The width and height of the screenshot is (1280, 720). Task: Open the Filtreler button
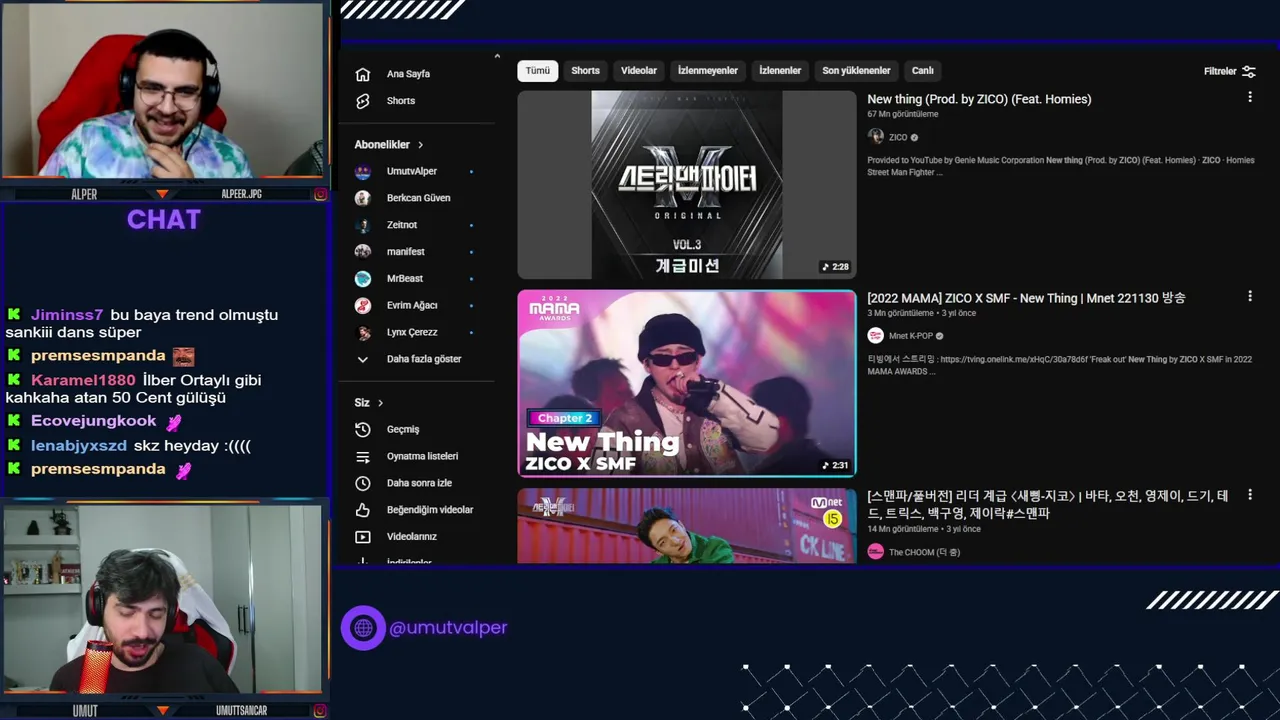[1230, 71]
